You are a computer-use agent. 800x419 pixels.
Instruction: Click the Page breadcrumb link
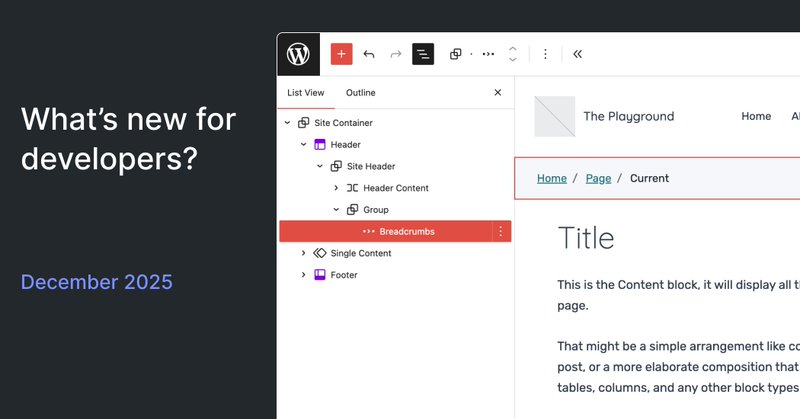pos(598,178)
